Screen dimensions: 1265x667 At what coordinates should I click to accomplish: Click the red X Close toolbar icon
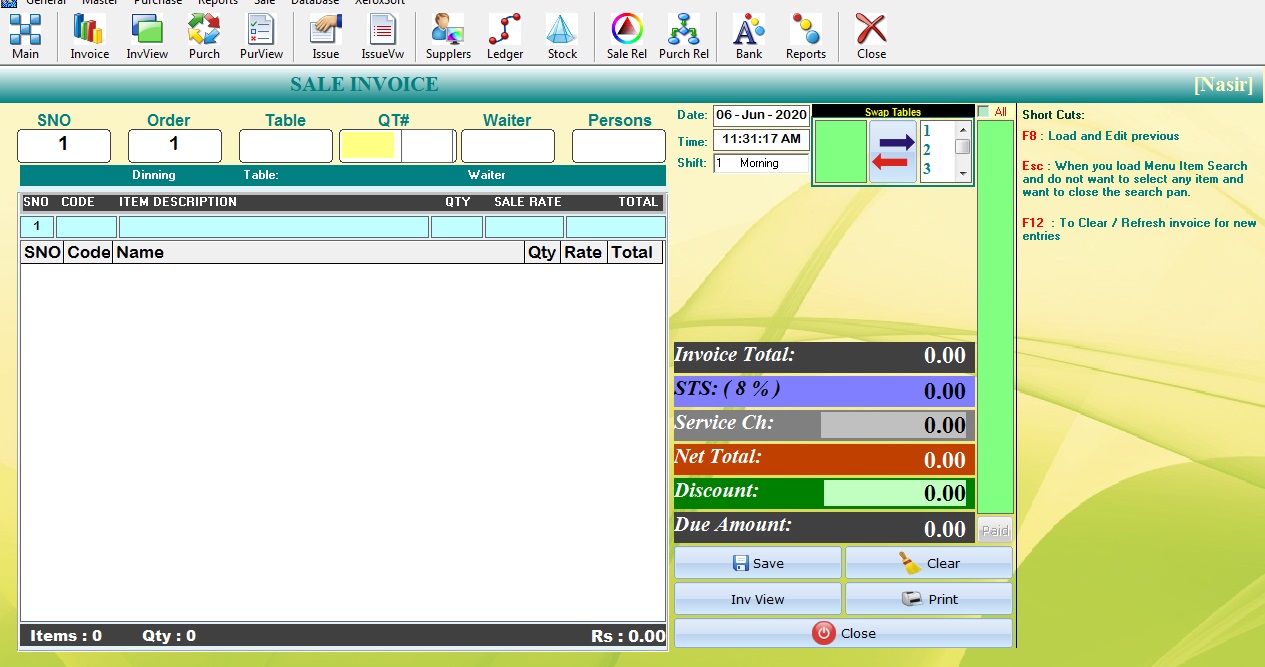pos(871,37)
